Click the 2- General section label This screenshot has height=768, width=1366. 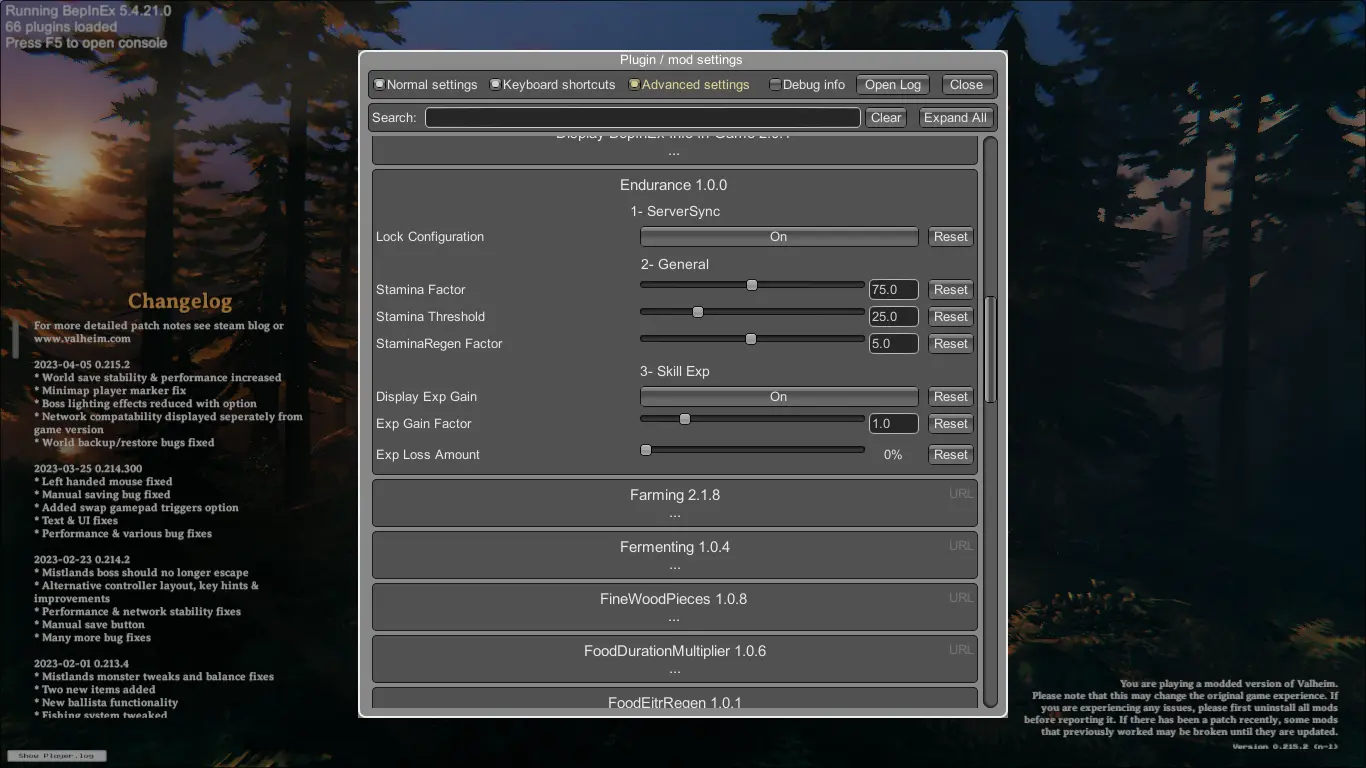(x=675, y=265)
